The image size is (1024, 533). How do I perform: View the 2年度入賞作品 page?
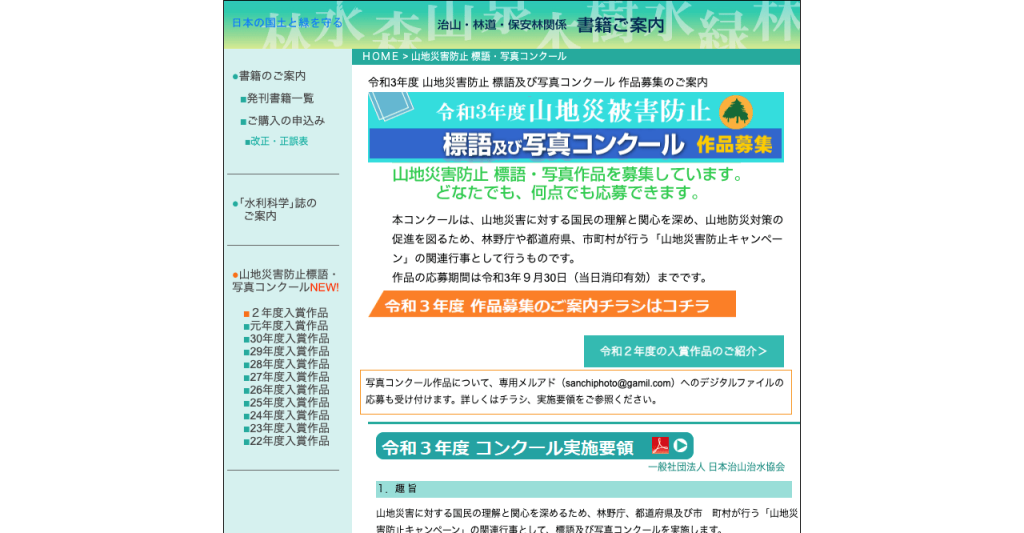[x=289, y=313]
